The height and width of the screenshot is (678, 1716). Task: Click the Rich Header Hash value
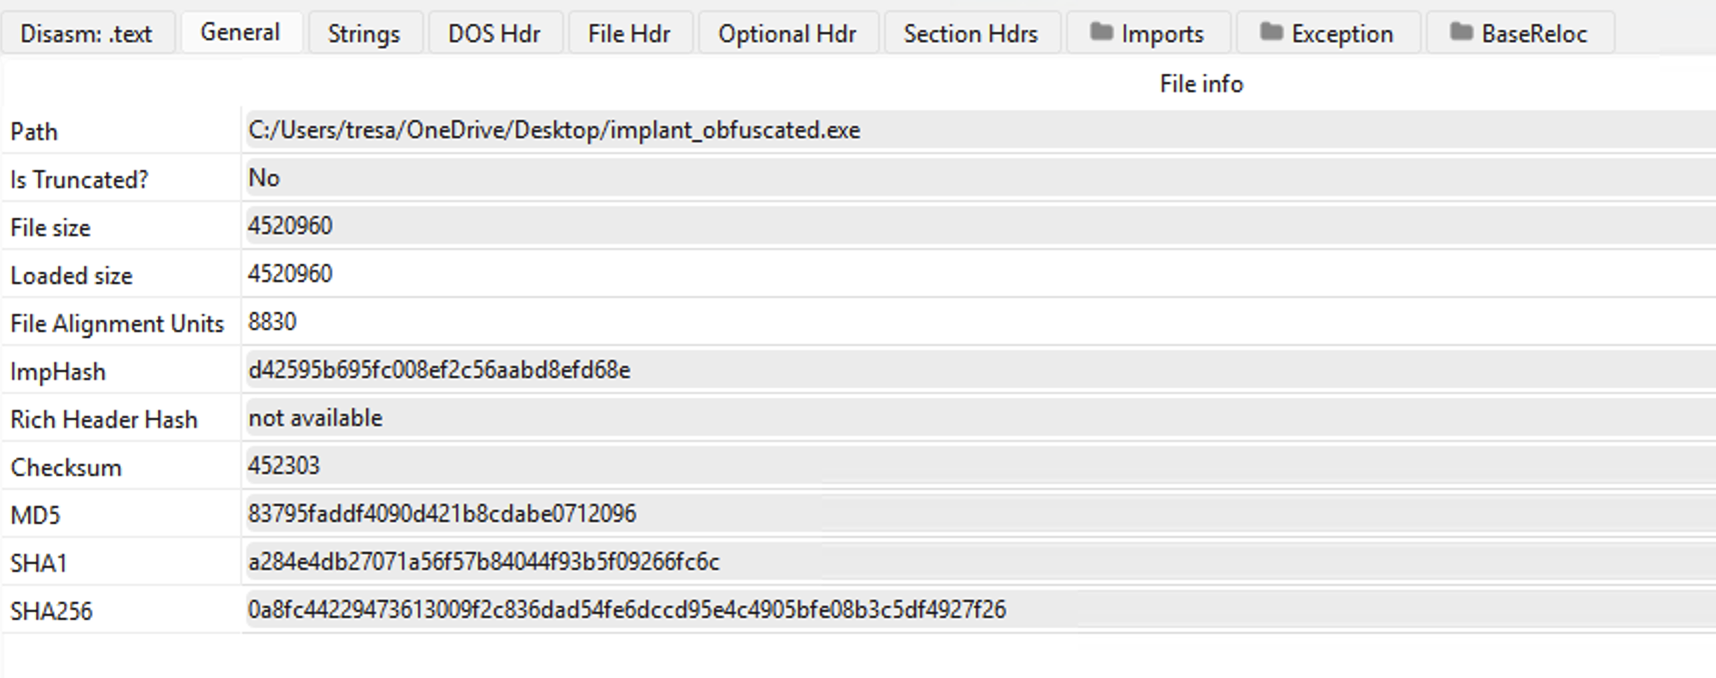(x=315, y=418)
